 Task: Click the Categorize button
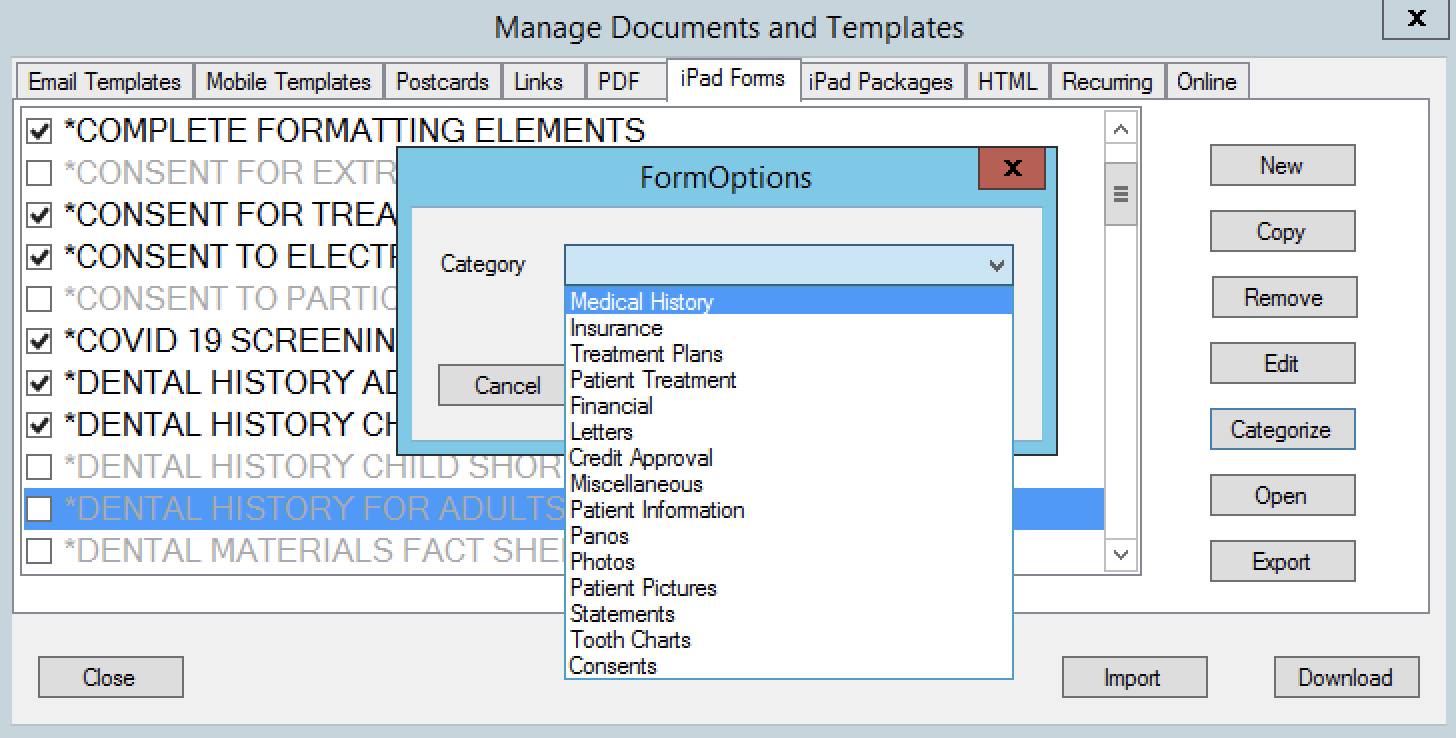click(x=1282, y=430)
